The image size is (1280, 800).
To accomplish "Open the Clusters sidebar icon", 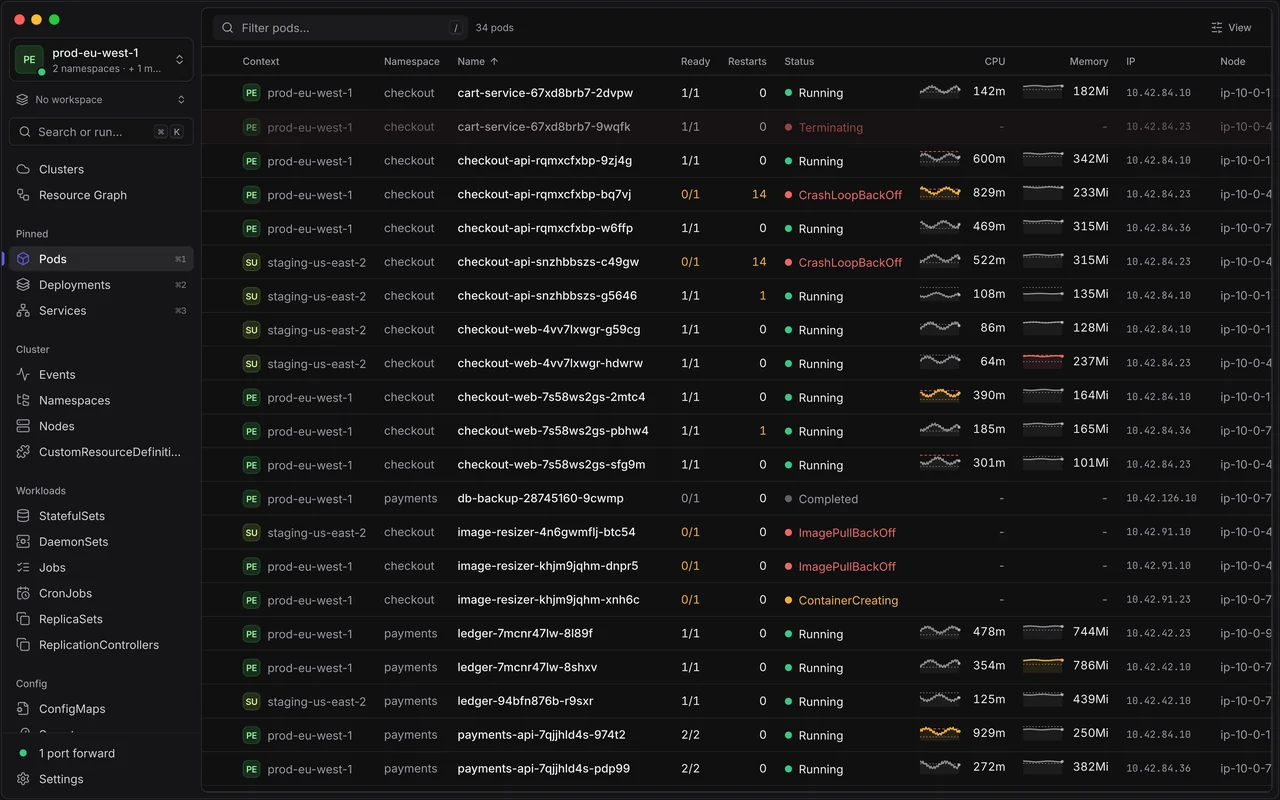I will click(x=23, y=169).
